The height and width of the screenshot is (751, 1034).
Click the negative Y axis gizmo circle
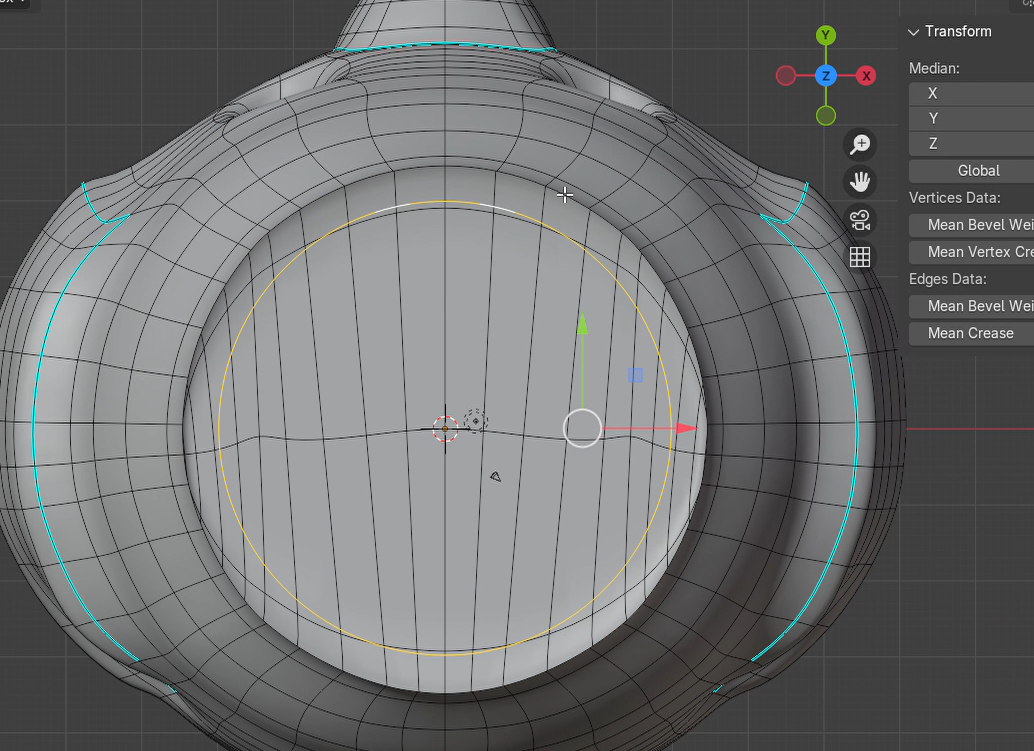pyautogui.click(x=826, y=116)
